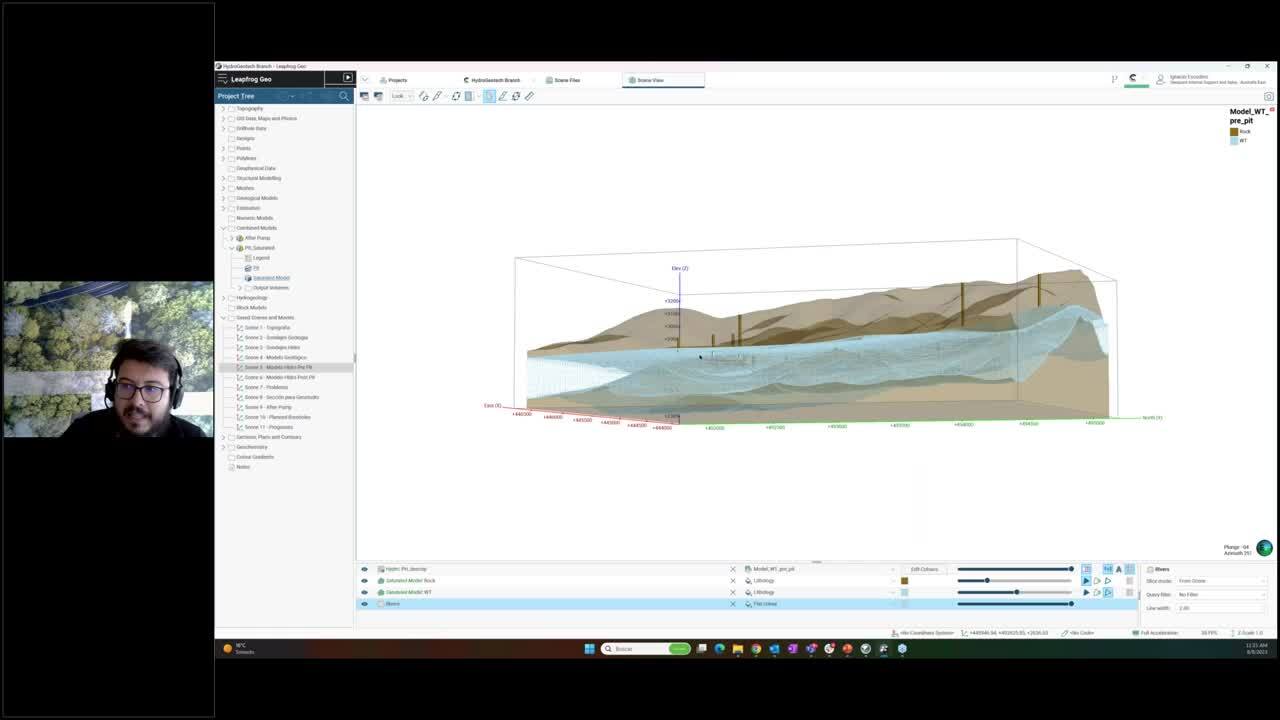The width and height of the screenshot is (1280, 720).
Task: Click the taskbar Buscar search box
Action: pyautogui.click(x=647, y=649)
